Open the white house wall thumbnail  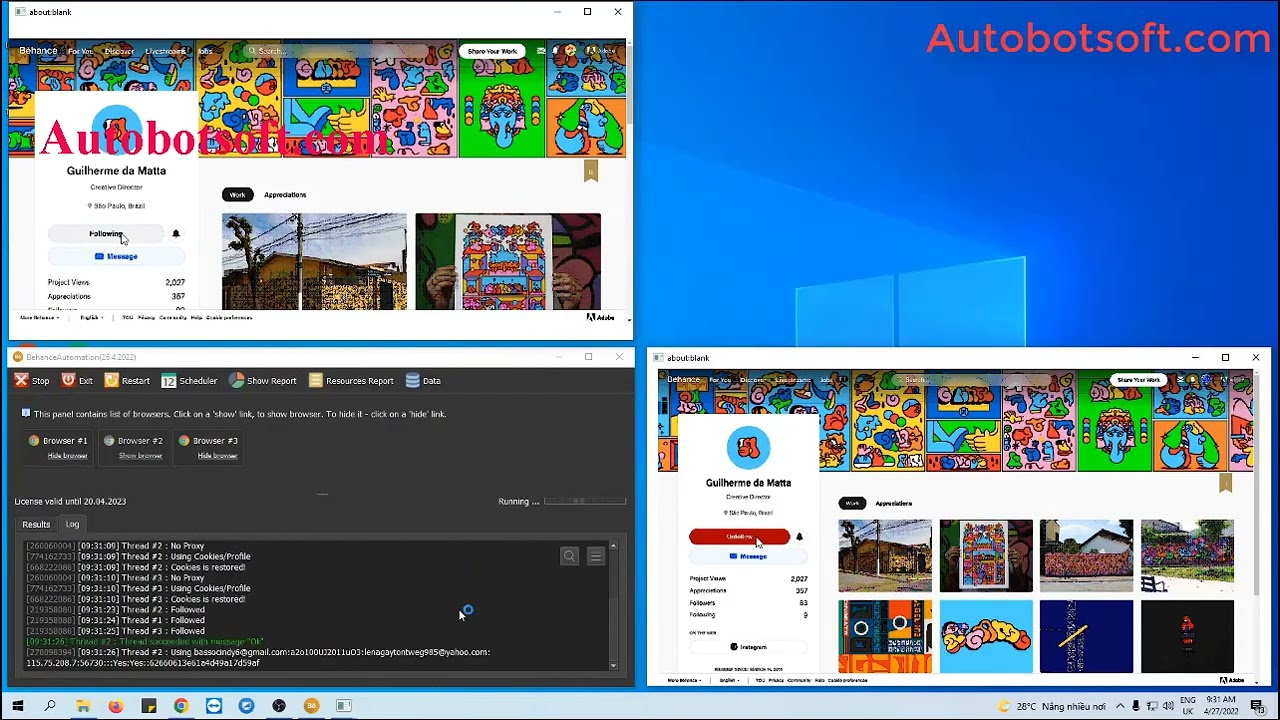(1086, 556)
